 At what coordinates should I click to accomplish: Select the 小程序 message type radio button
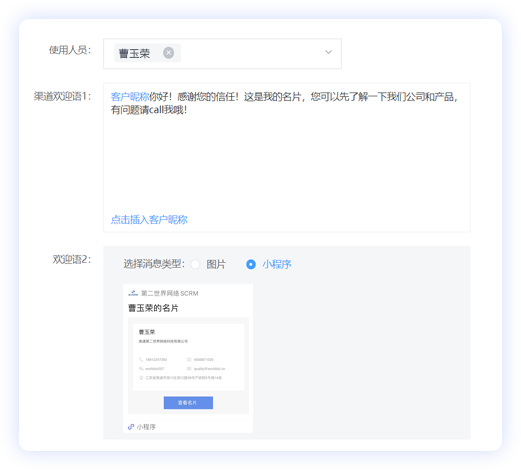tap(251, 264)
